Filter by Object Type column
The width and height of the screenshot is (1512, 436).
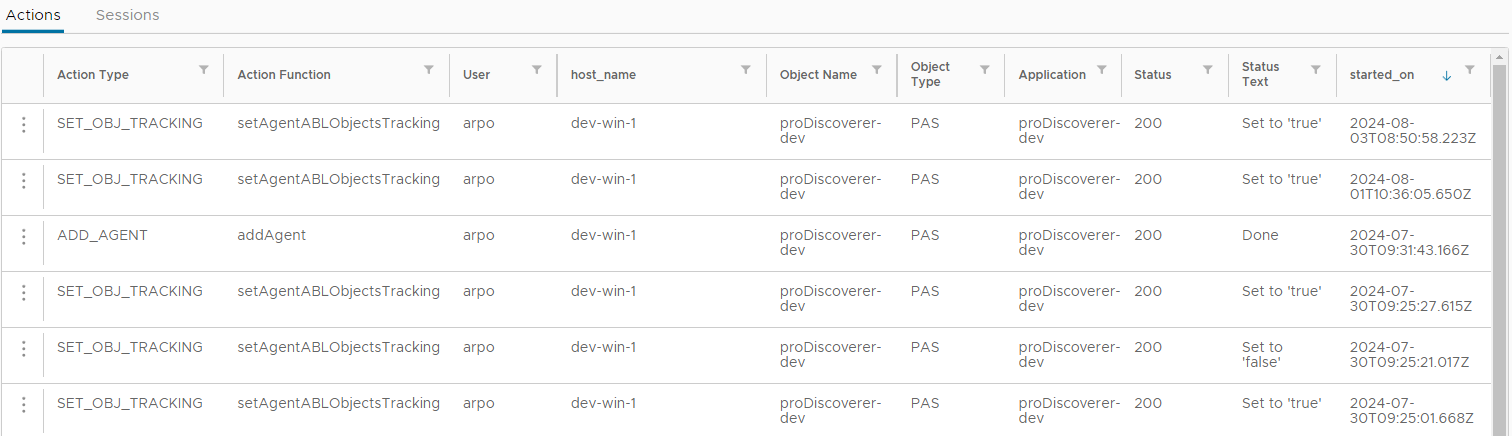tap(984, 70)
